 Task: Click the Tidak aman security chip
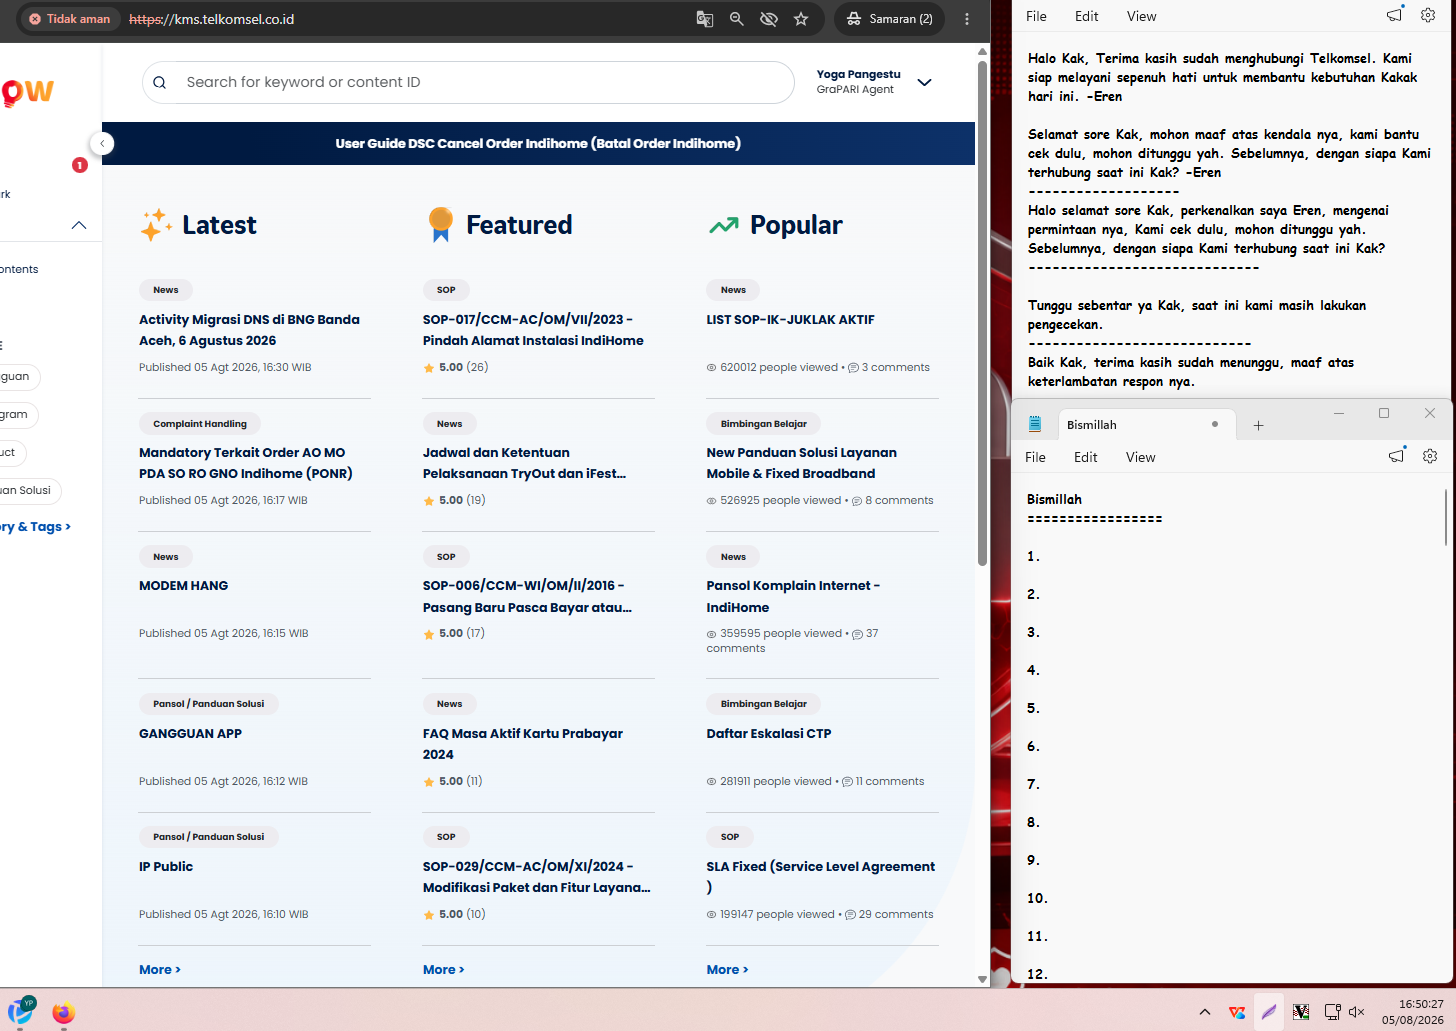(70, 19)
